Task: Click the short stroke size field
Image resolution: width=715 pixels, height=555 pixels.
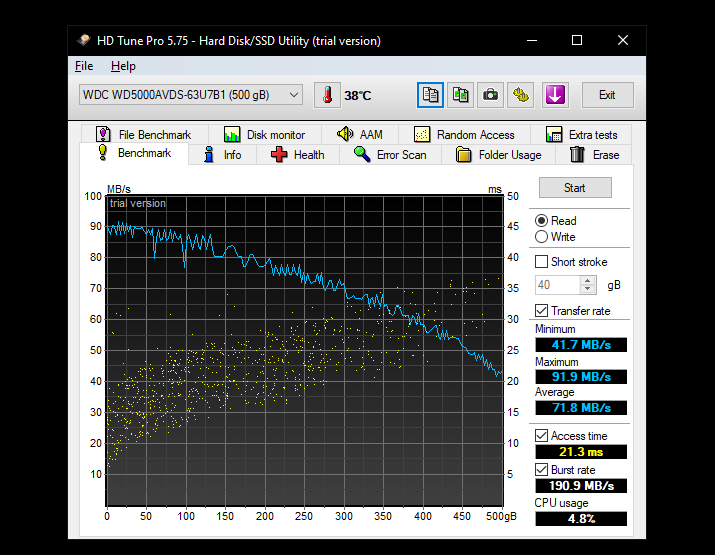Action: pyautogui.click(x=558, y=285)
